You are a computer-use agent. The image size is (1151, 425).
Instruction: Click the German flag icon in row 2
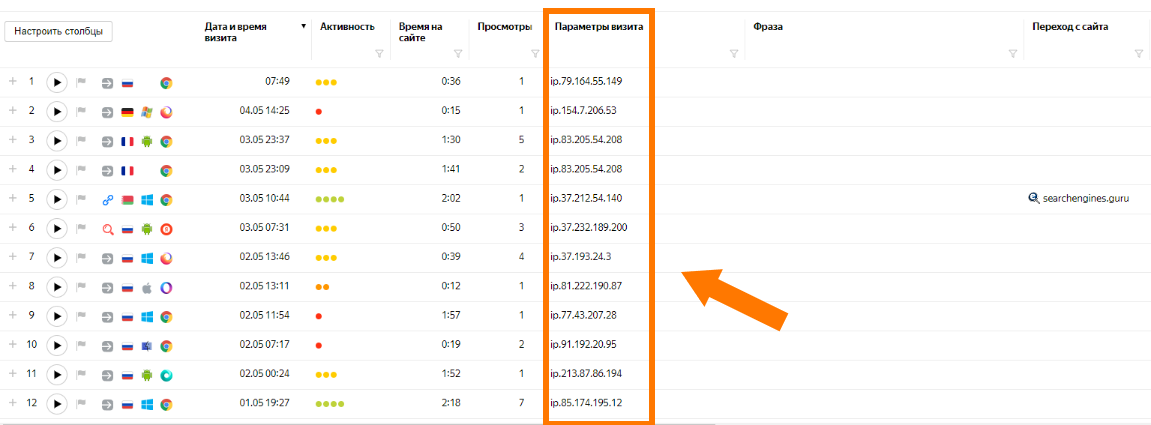click(127, 112)
